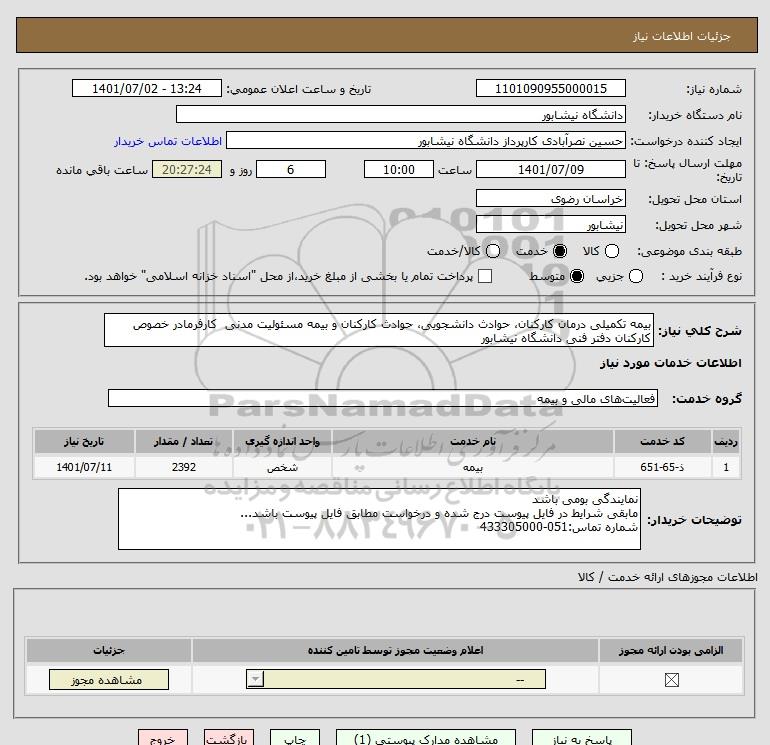Click اطلاعات خدمات مورد نیاز heading
Image resolution: width=770 pixels, height=745 pixels.
click(x=670, y=363)
